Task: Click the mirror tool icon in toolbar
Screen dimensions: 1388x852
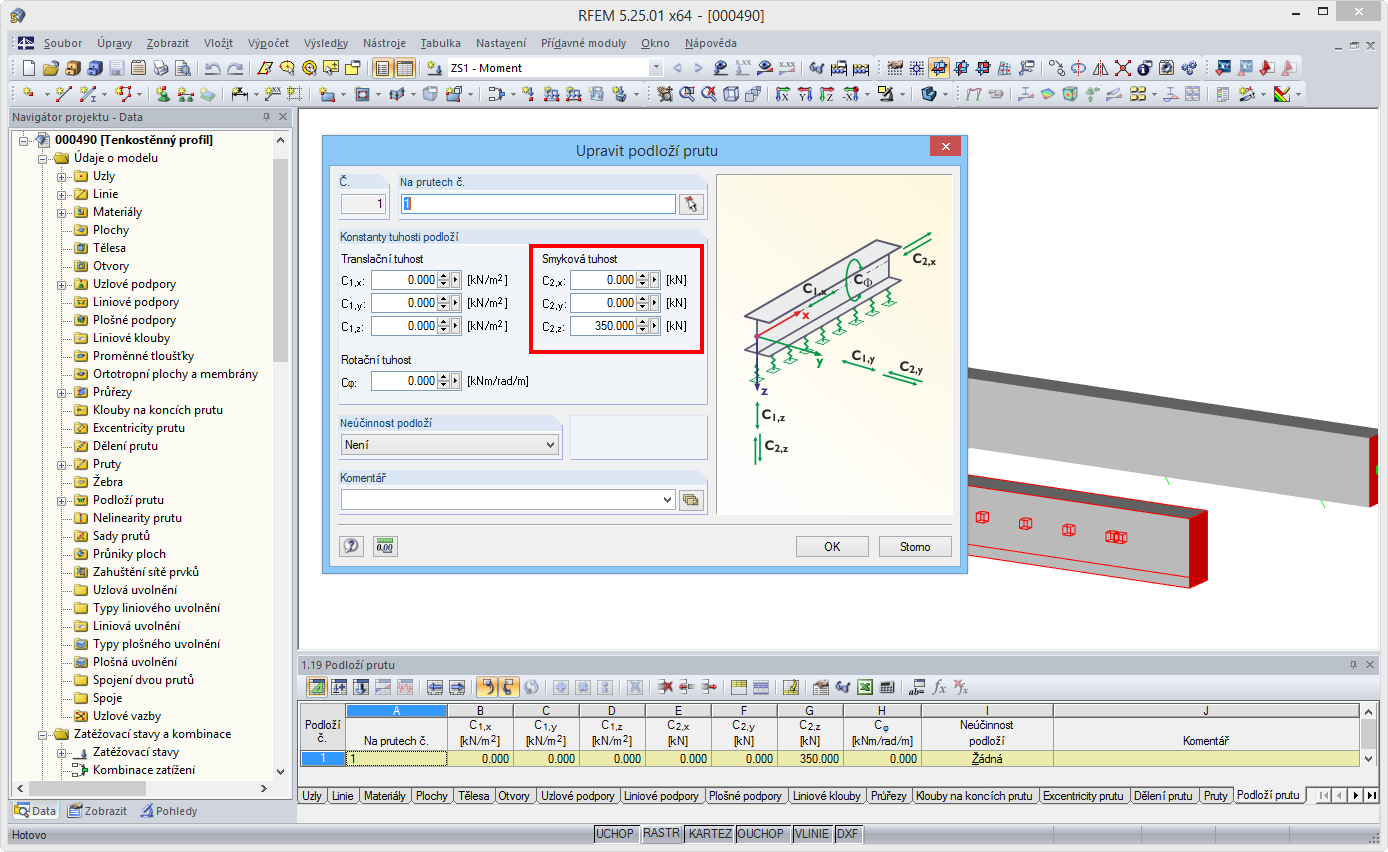Action: tap(1100, 68)
